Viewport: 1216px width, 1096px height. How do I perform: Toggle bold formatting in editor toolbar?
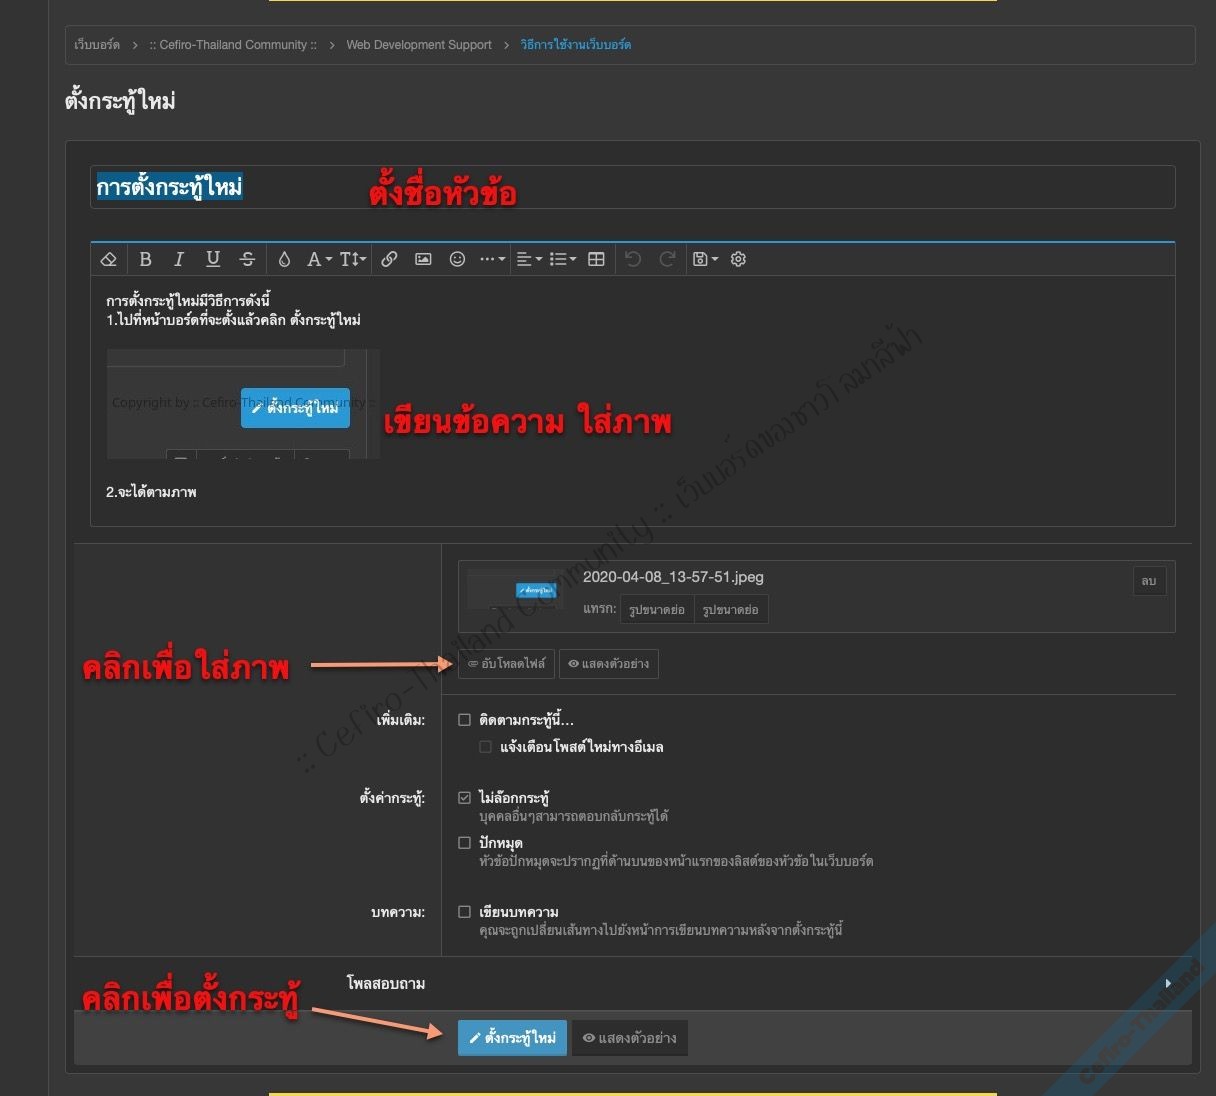145,259
